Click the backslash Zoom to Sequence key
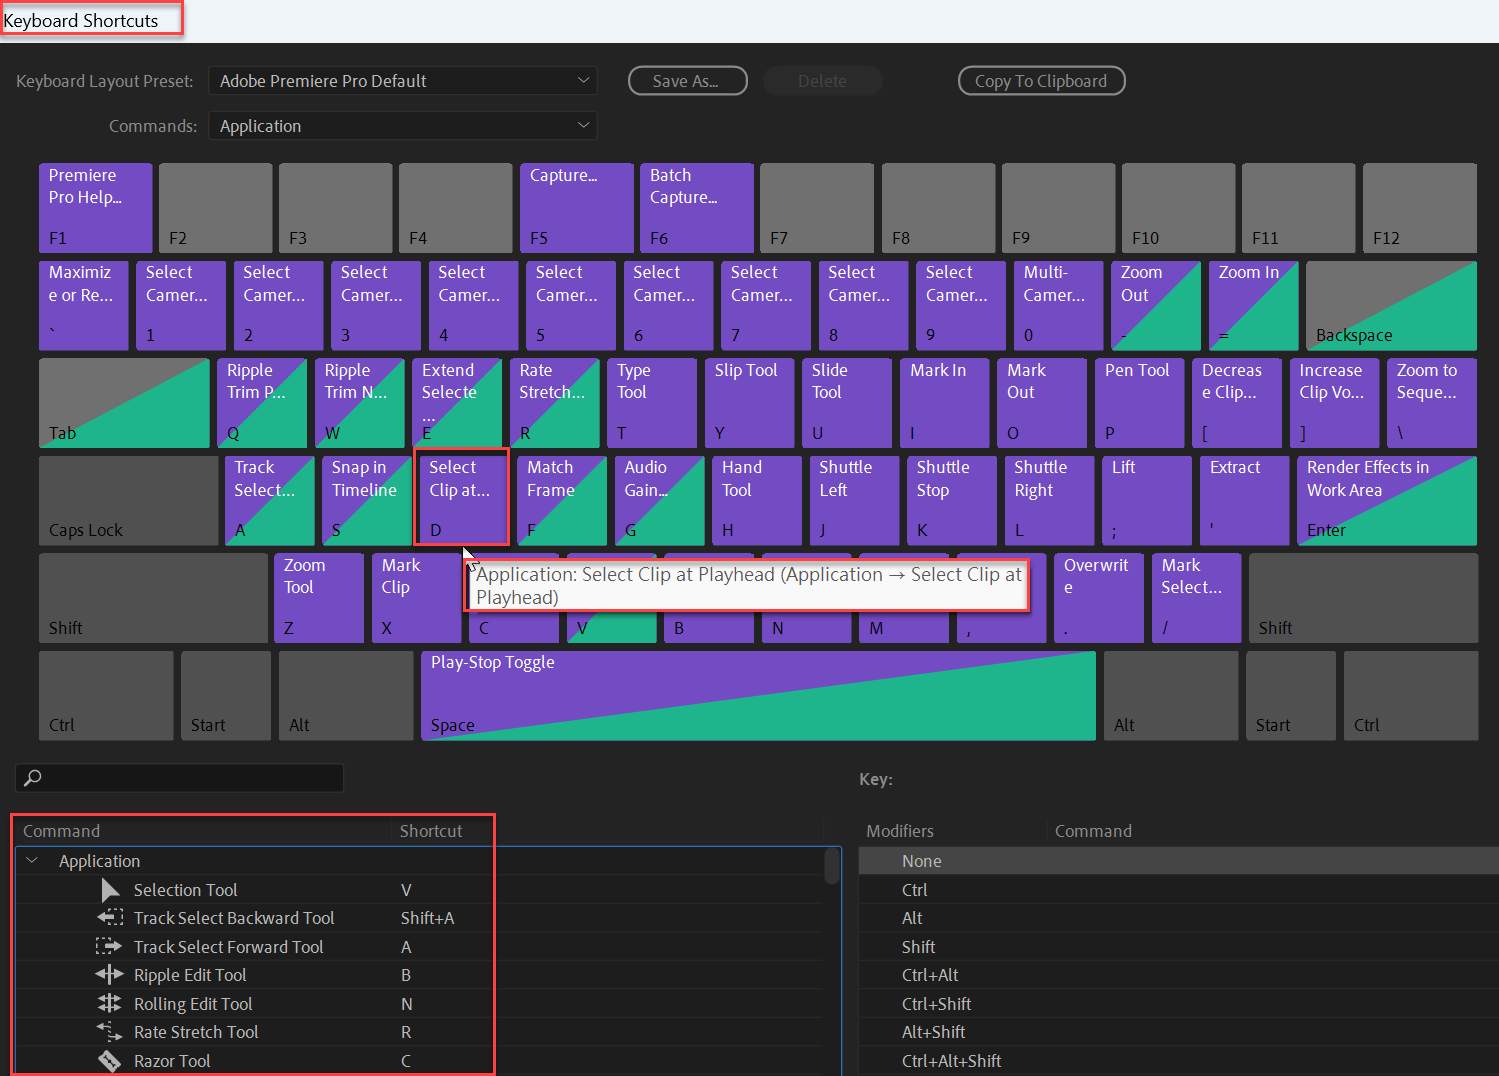The height and width of the screenshot is (1076, 1499). 1432,403
